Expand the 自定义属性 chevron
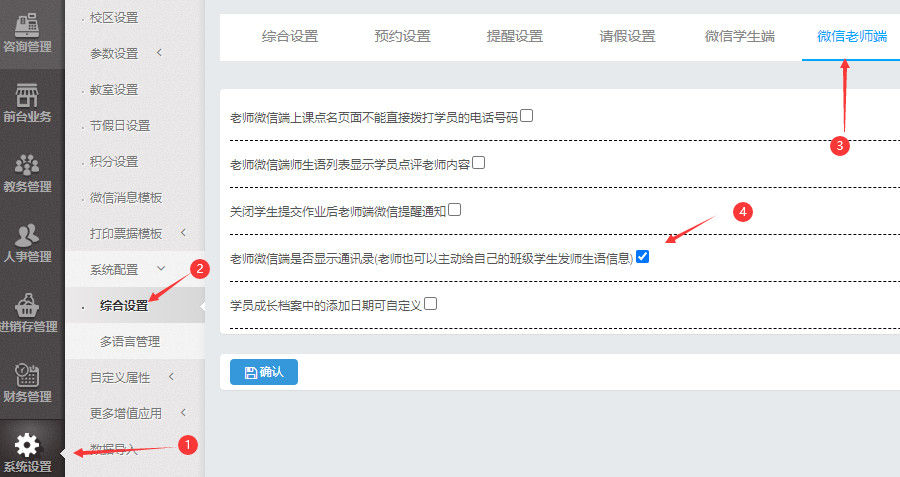This screenshot has height=477, width=900. pyautogui.click(x=172, y=377)
